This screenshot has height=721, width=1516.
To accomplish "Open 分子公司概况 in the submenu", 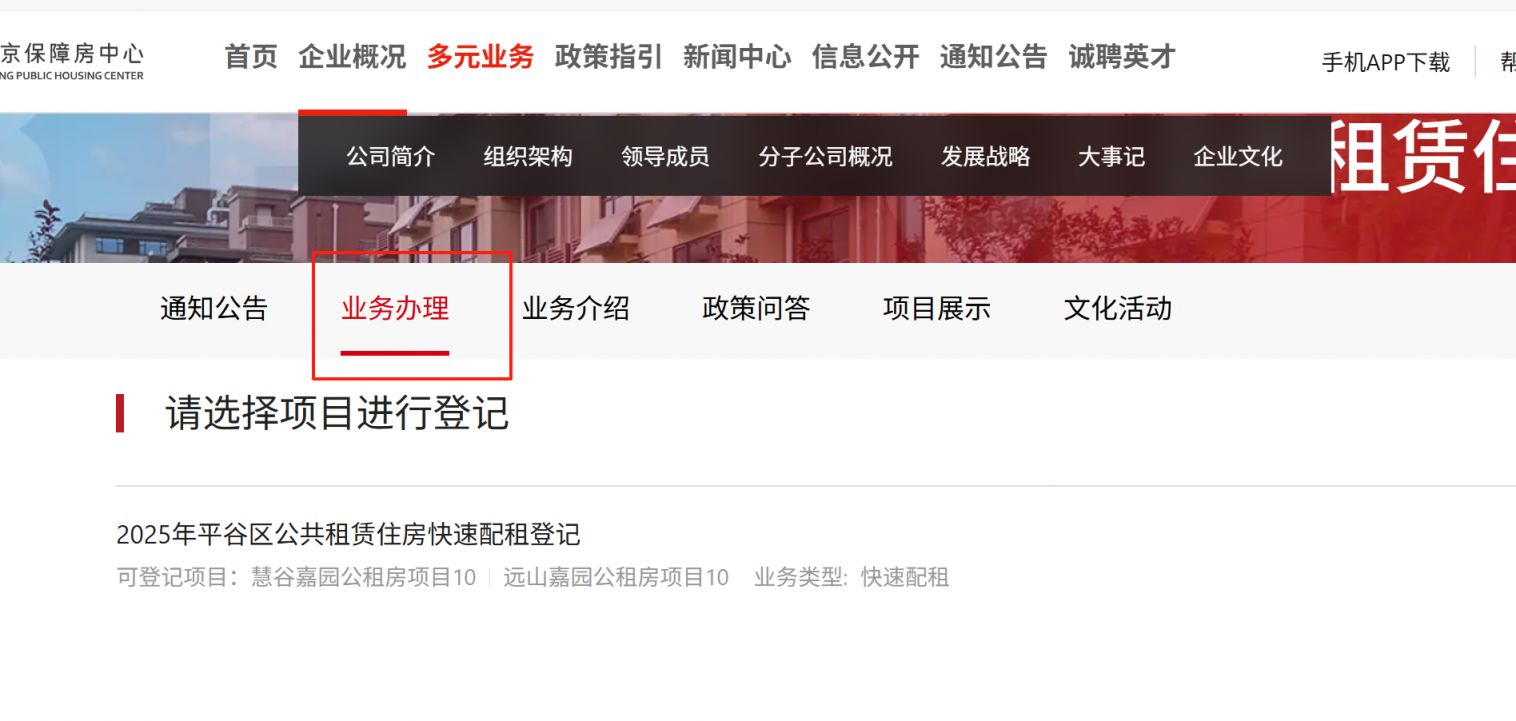I will pos(825,157).
